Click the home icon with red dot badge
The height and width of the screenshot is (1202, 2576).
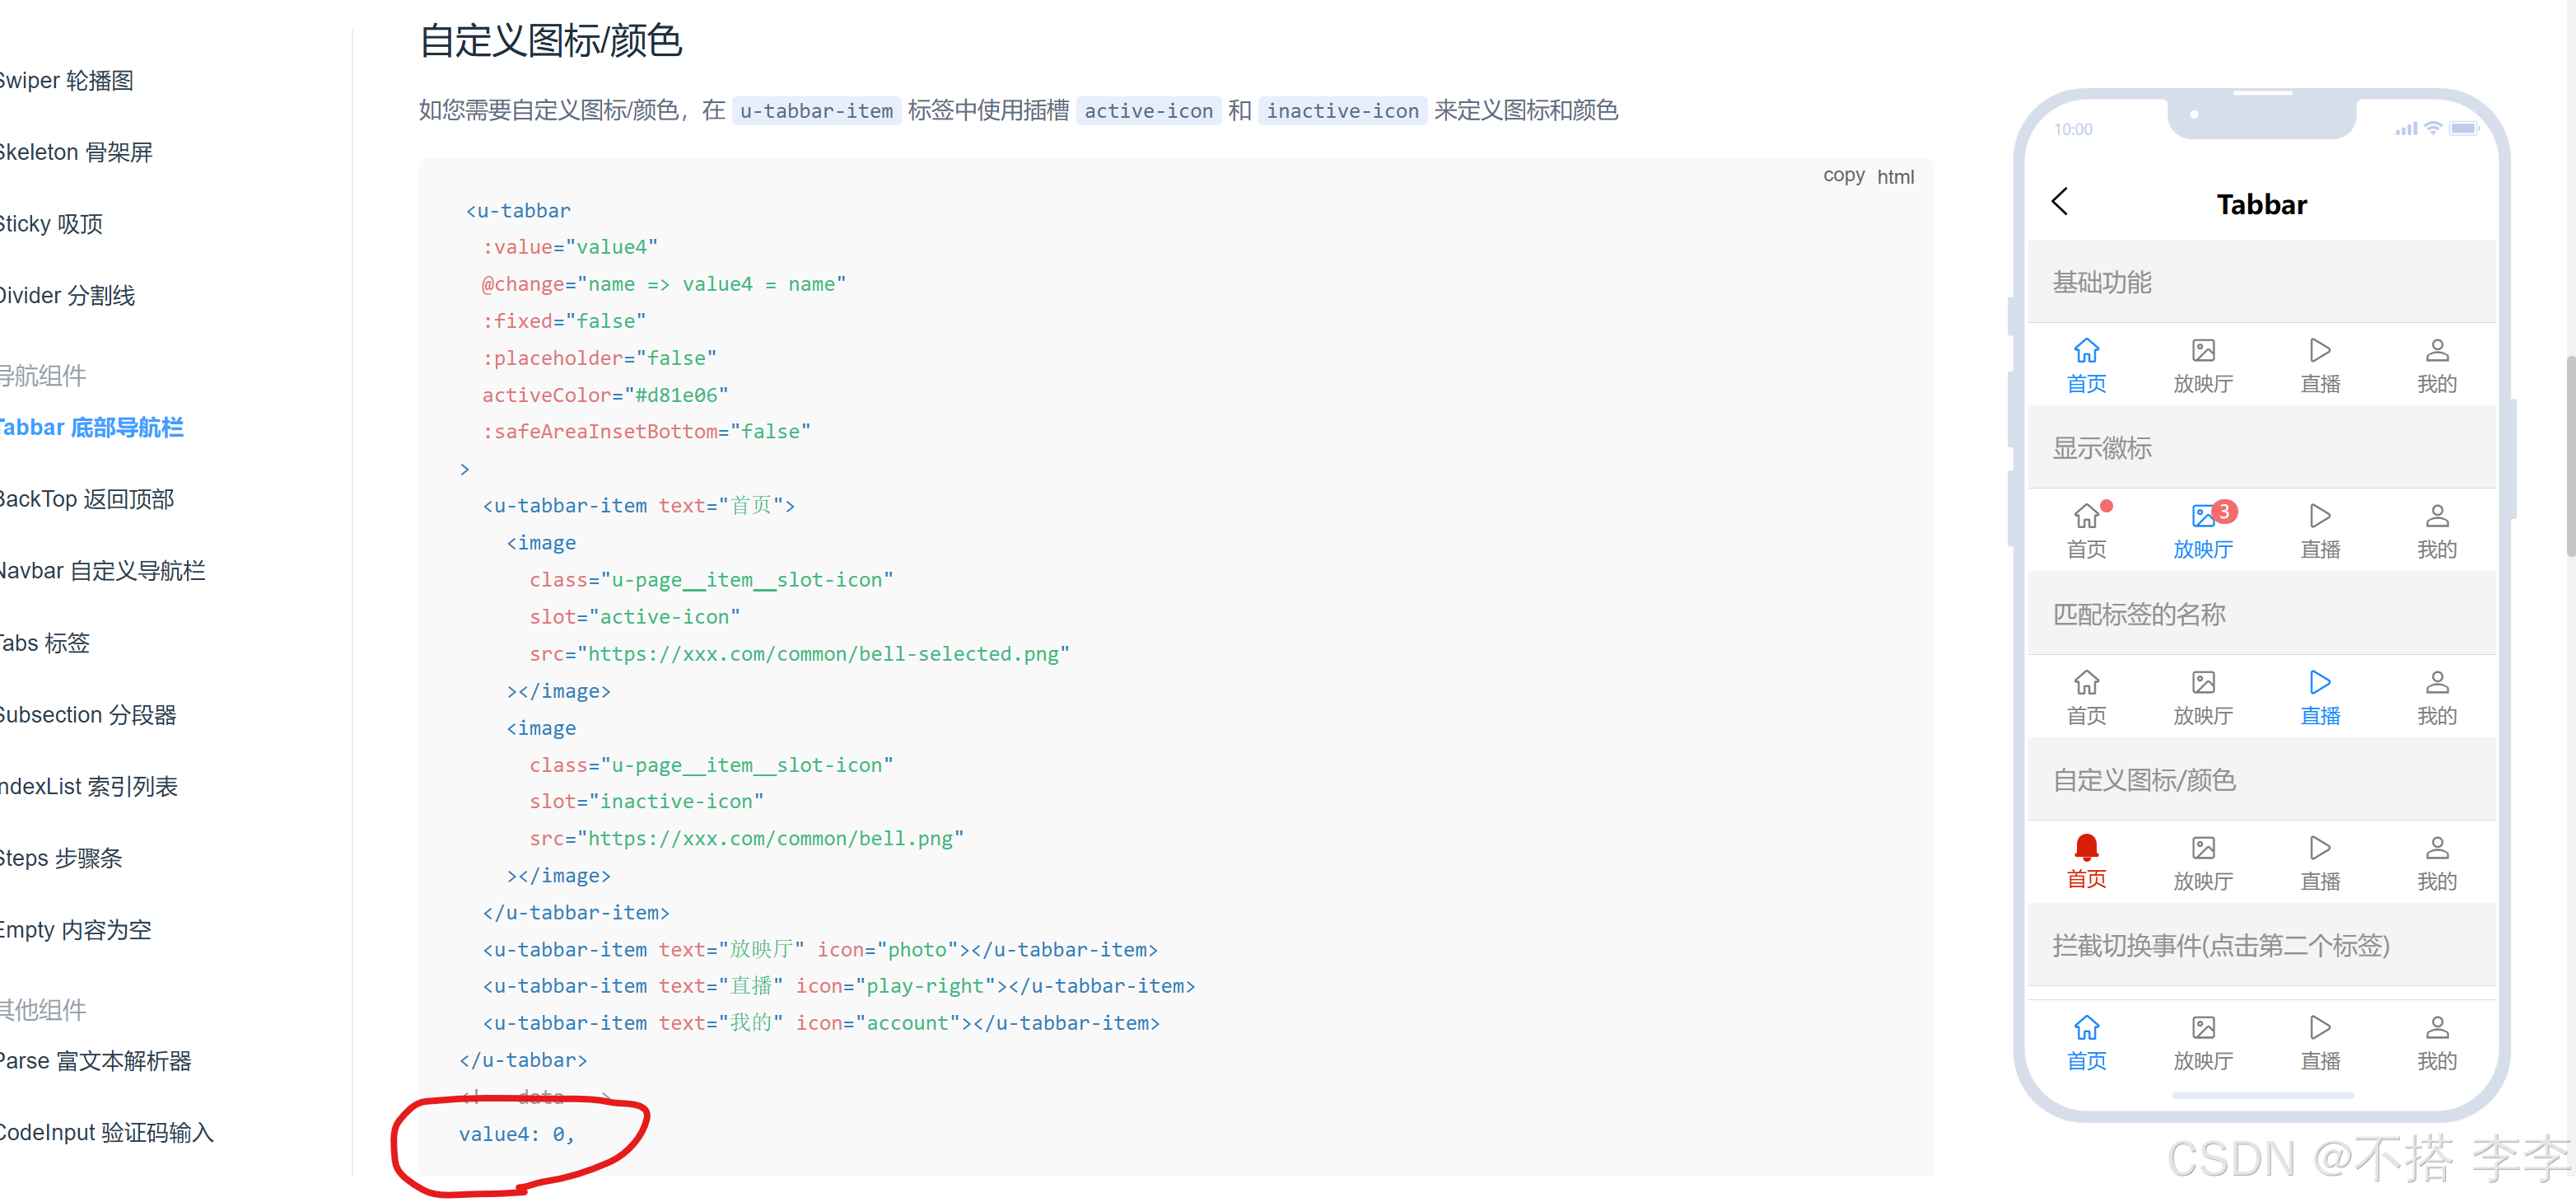(2086, 517)
